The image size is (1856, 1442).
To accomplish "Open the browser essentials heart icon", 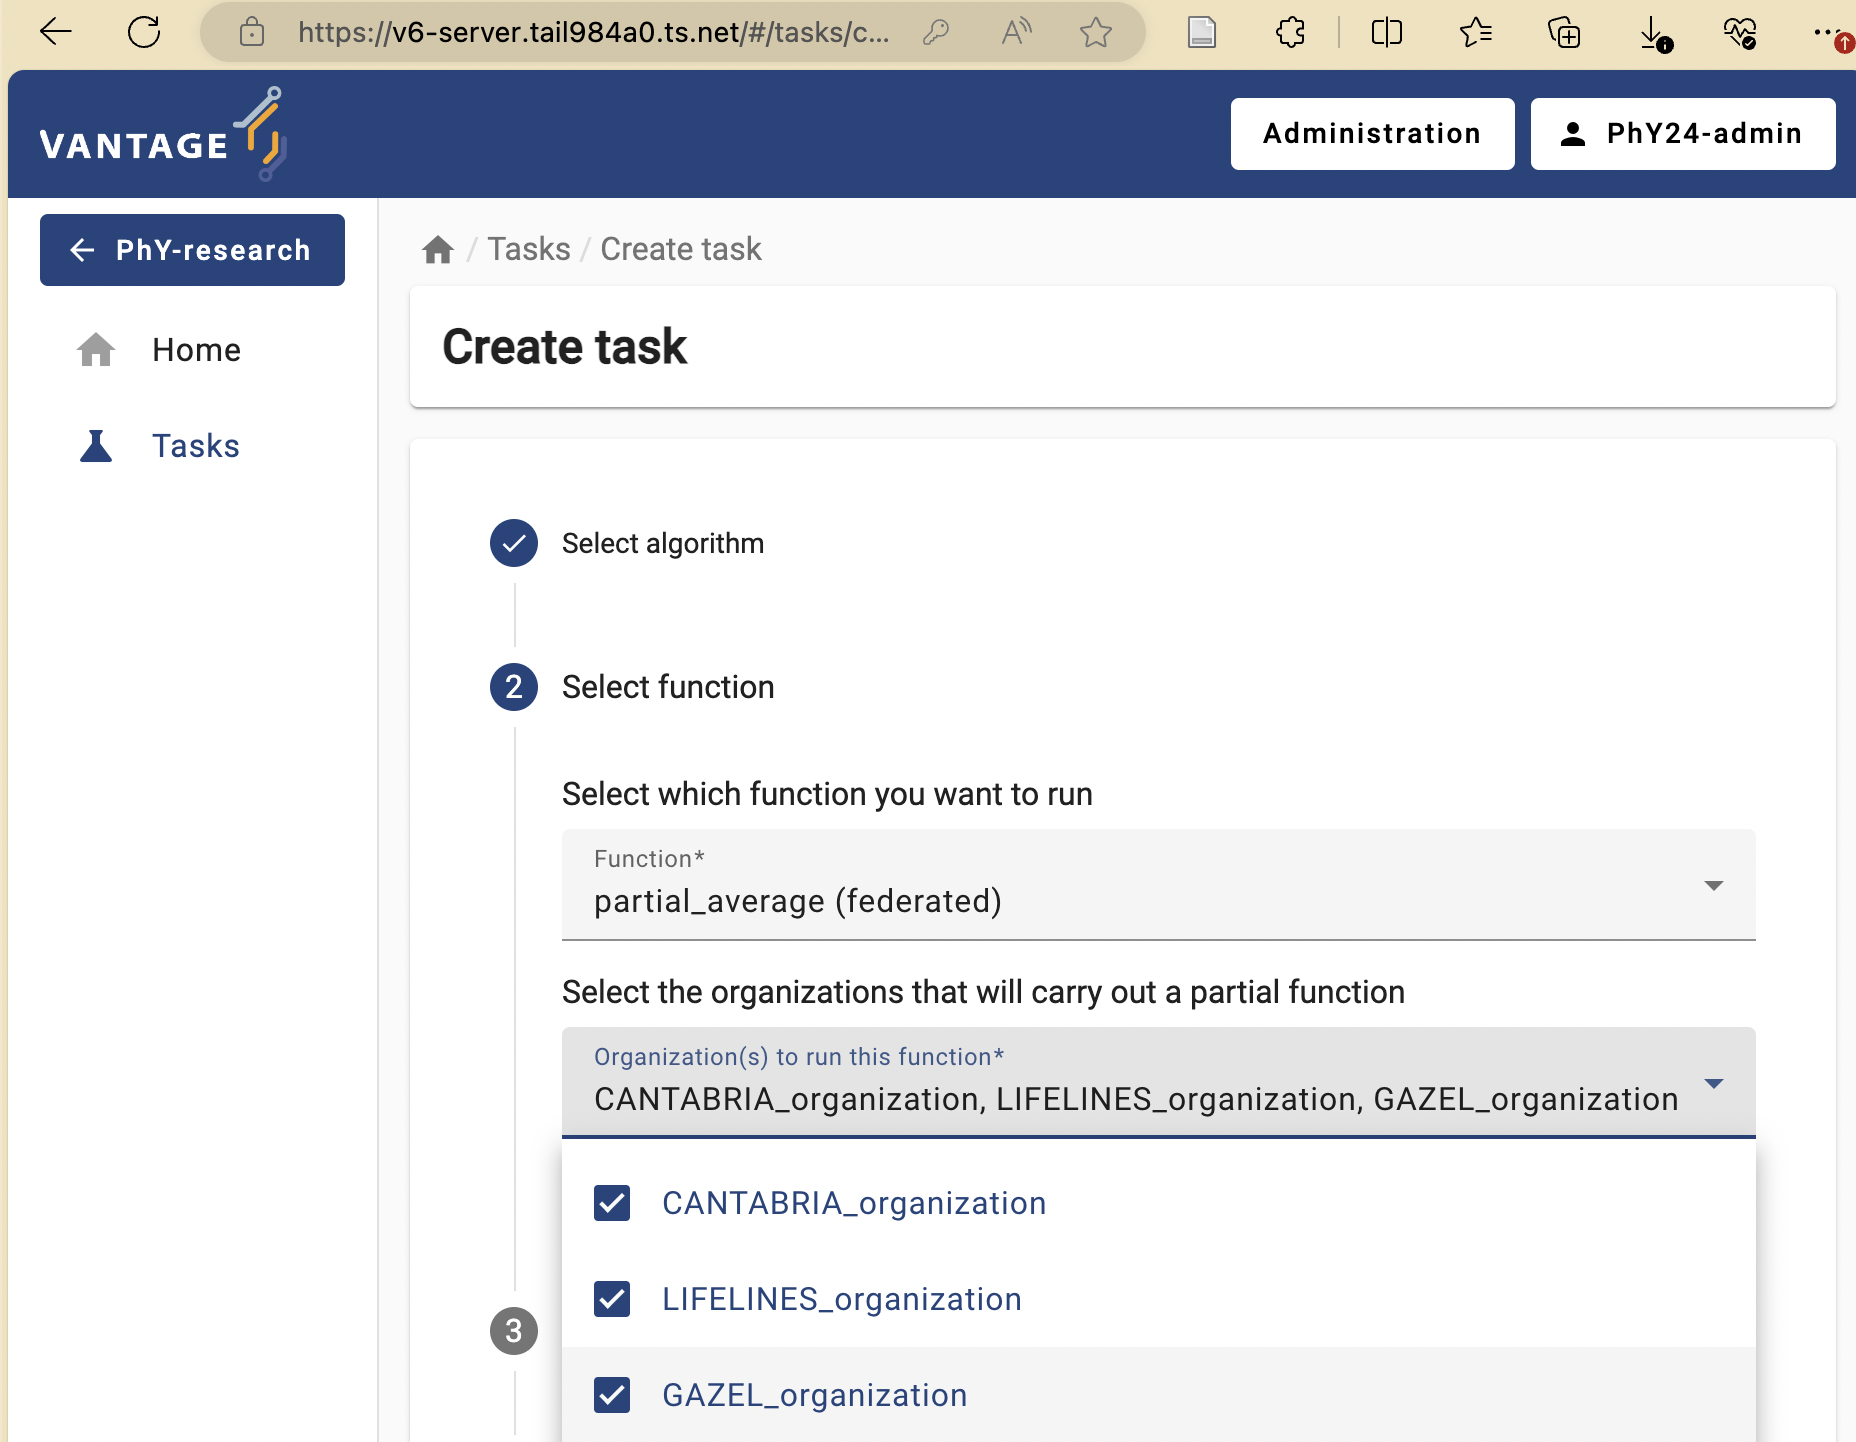I will click(x=1740, y=33).
